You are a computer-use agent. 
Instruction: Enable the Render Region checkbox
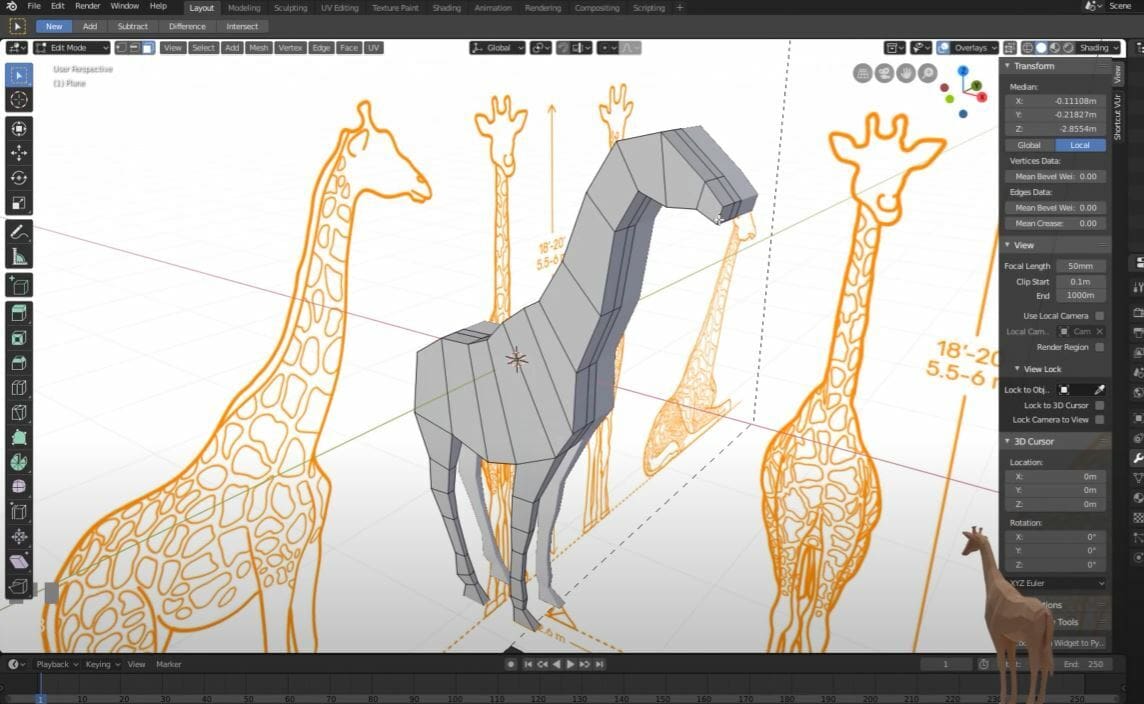(x=1099, y=347)
